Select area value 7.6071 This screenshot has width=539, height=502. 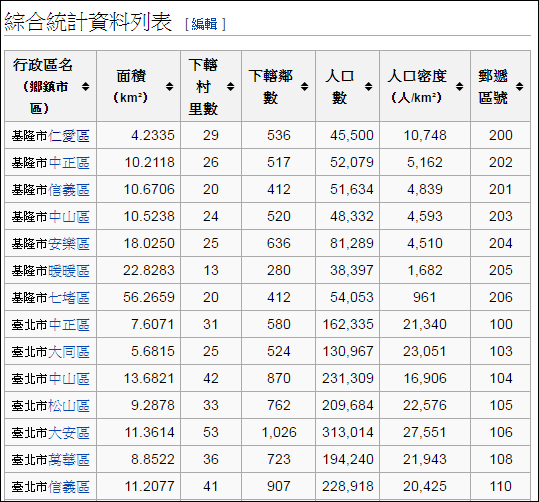click(x=153, y=324)
